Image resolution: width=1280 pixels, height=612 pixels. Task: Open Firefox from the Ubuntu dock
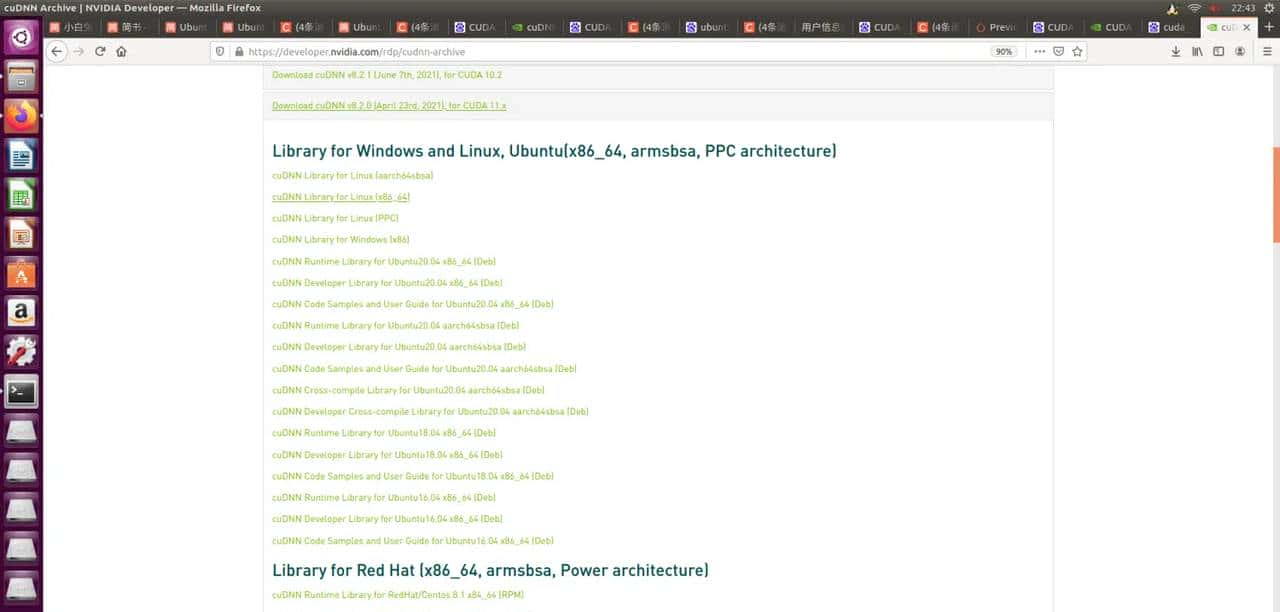pos(22,115)
